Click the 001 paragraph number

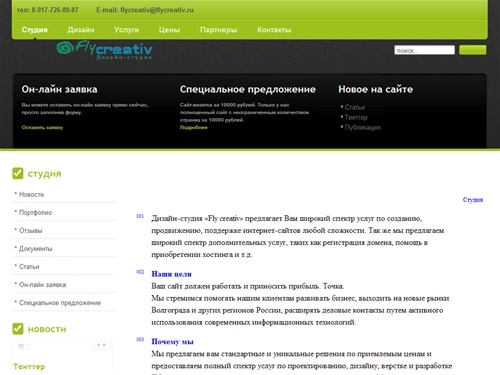point(140,216)
